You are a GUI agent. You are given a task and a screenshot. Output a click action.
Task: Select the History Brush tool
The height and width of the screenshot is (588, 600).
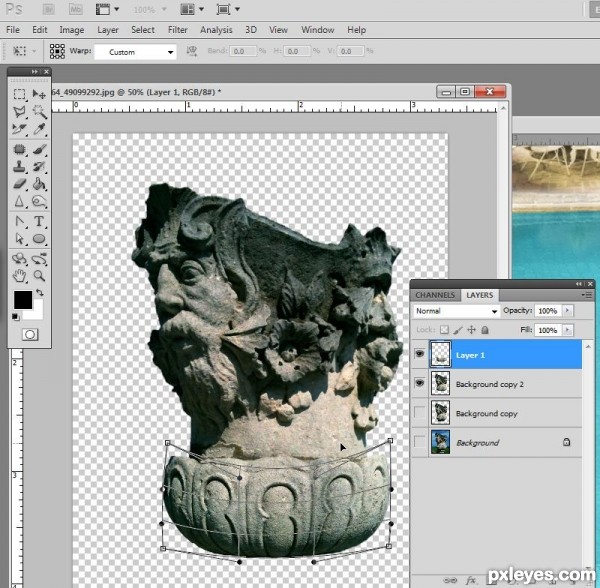coord(39,166)
